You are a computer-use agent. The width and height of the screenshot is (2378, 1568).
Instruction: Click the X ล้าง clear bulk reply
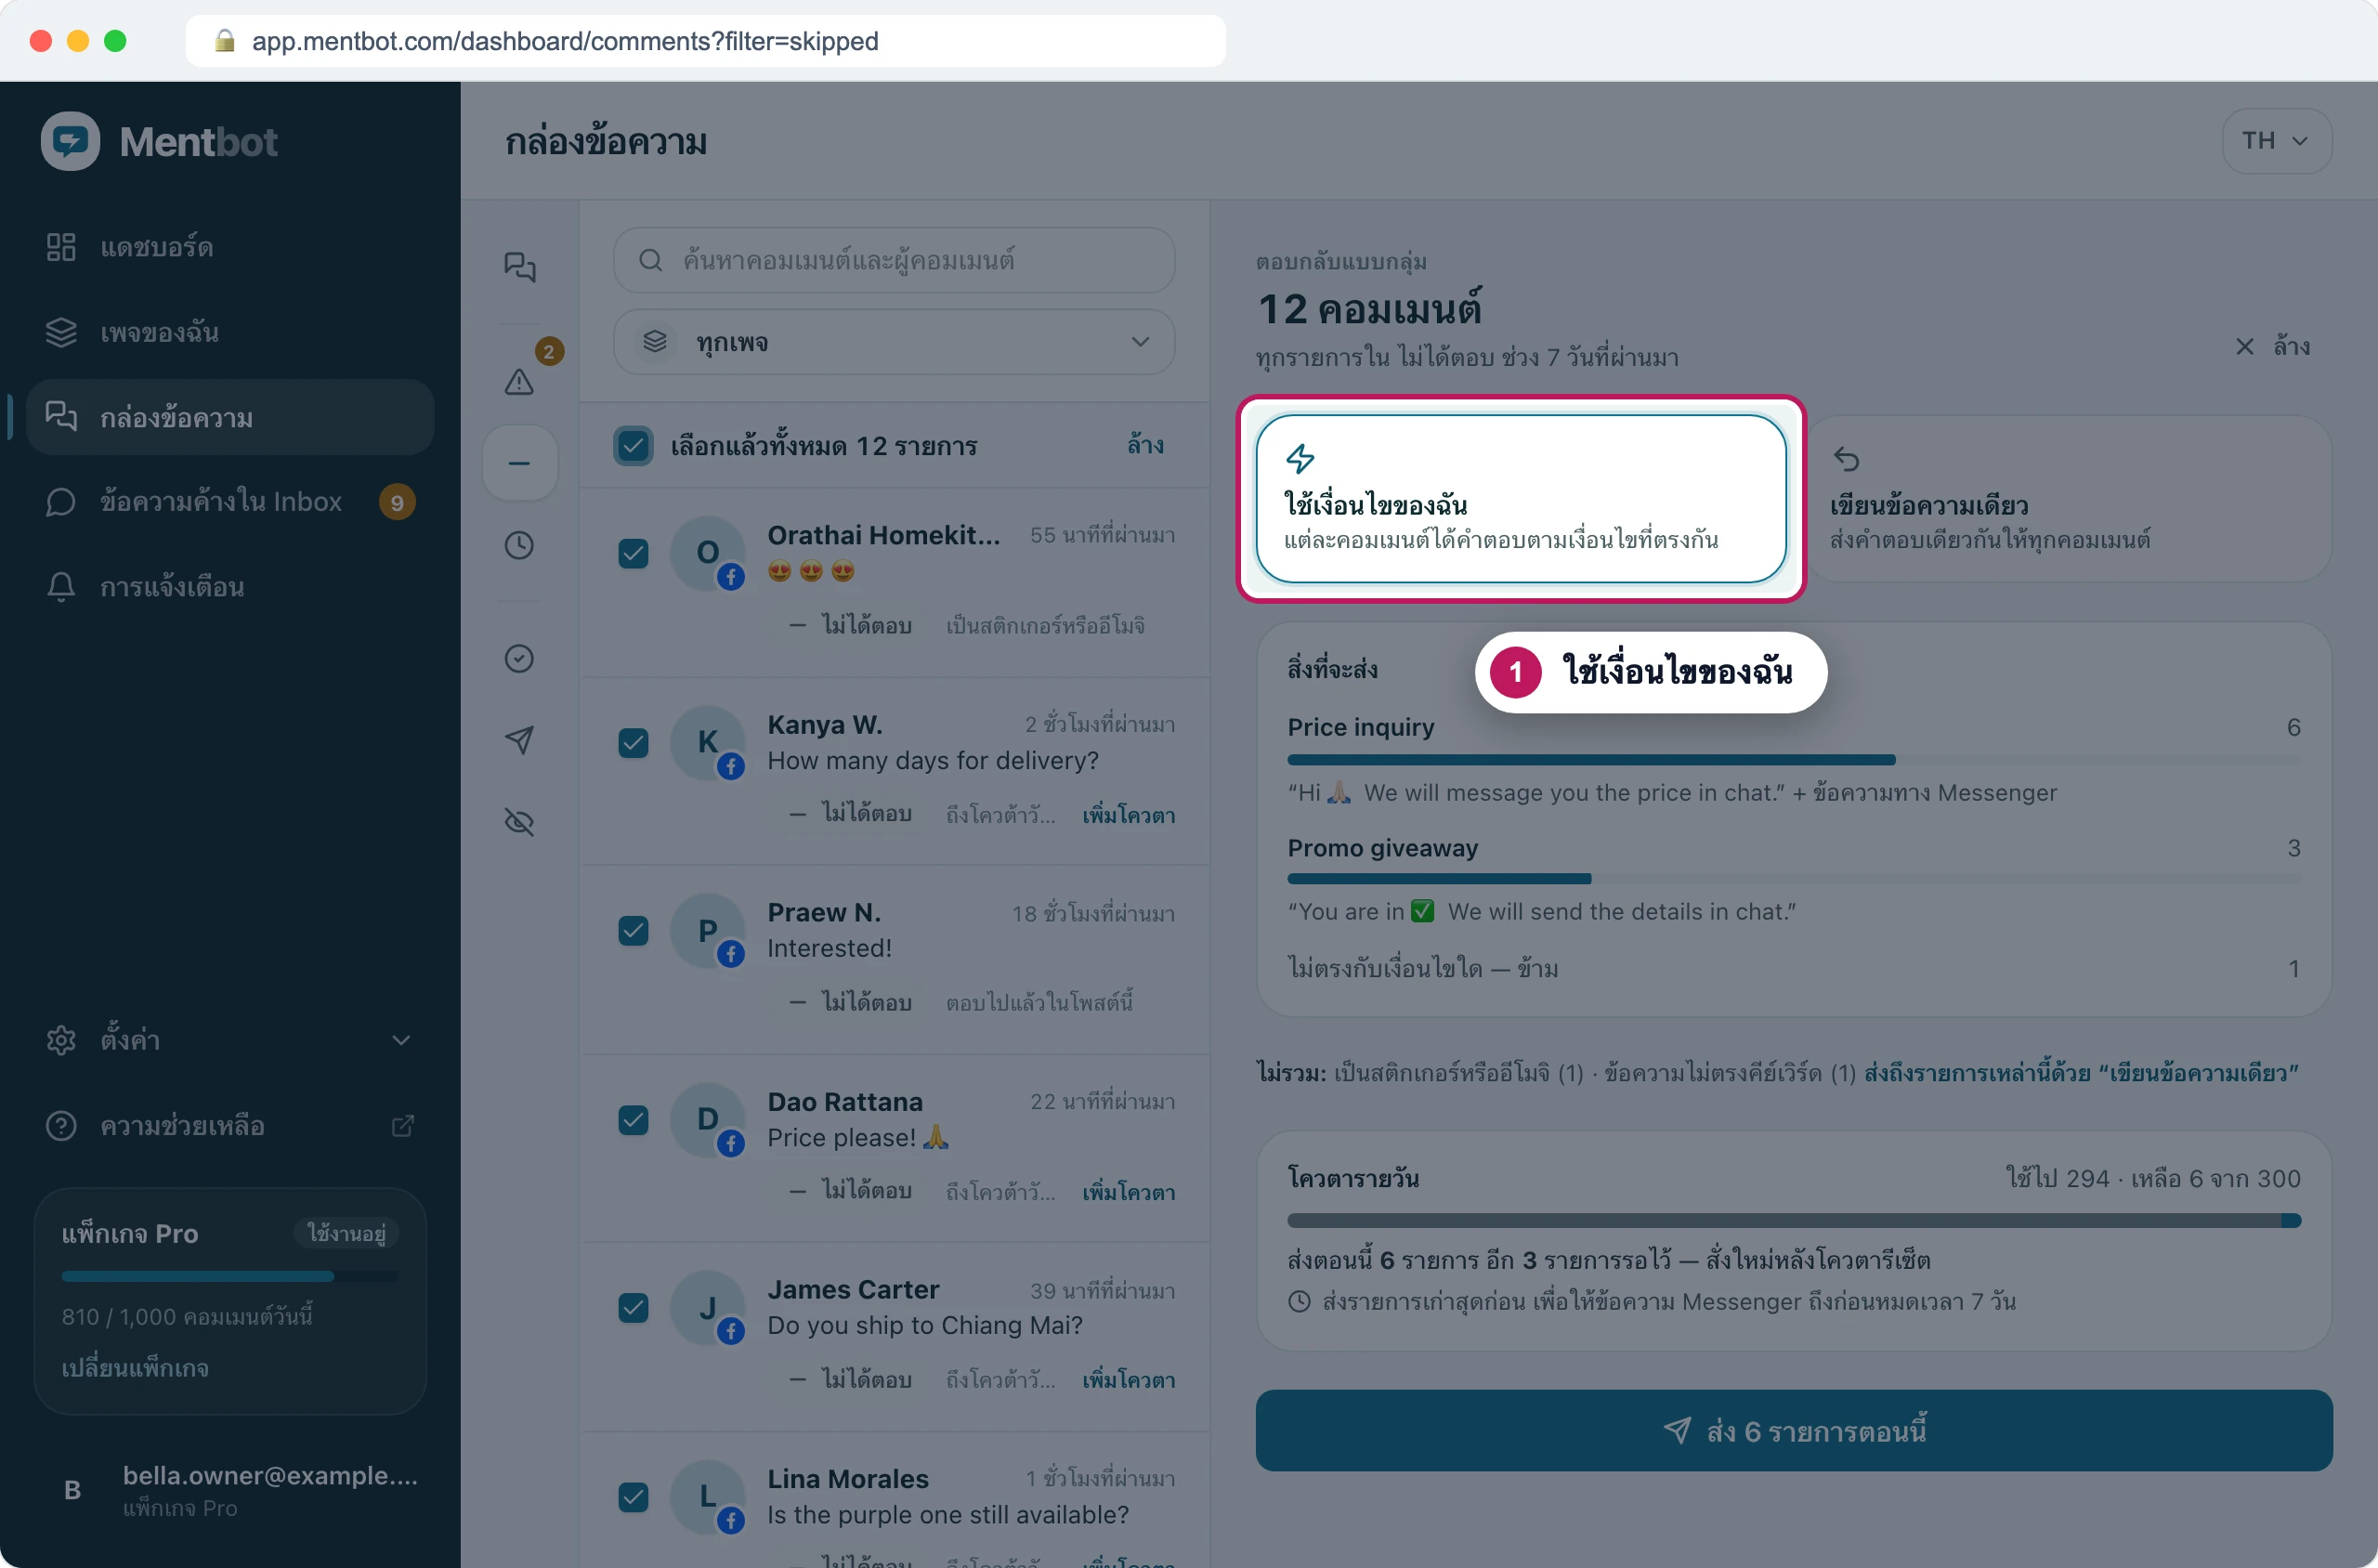tap(2272, 346)
